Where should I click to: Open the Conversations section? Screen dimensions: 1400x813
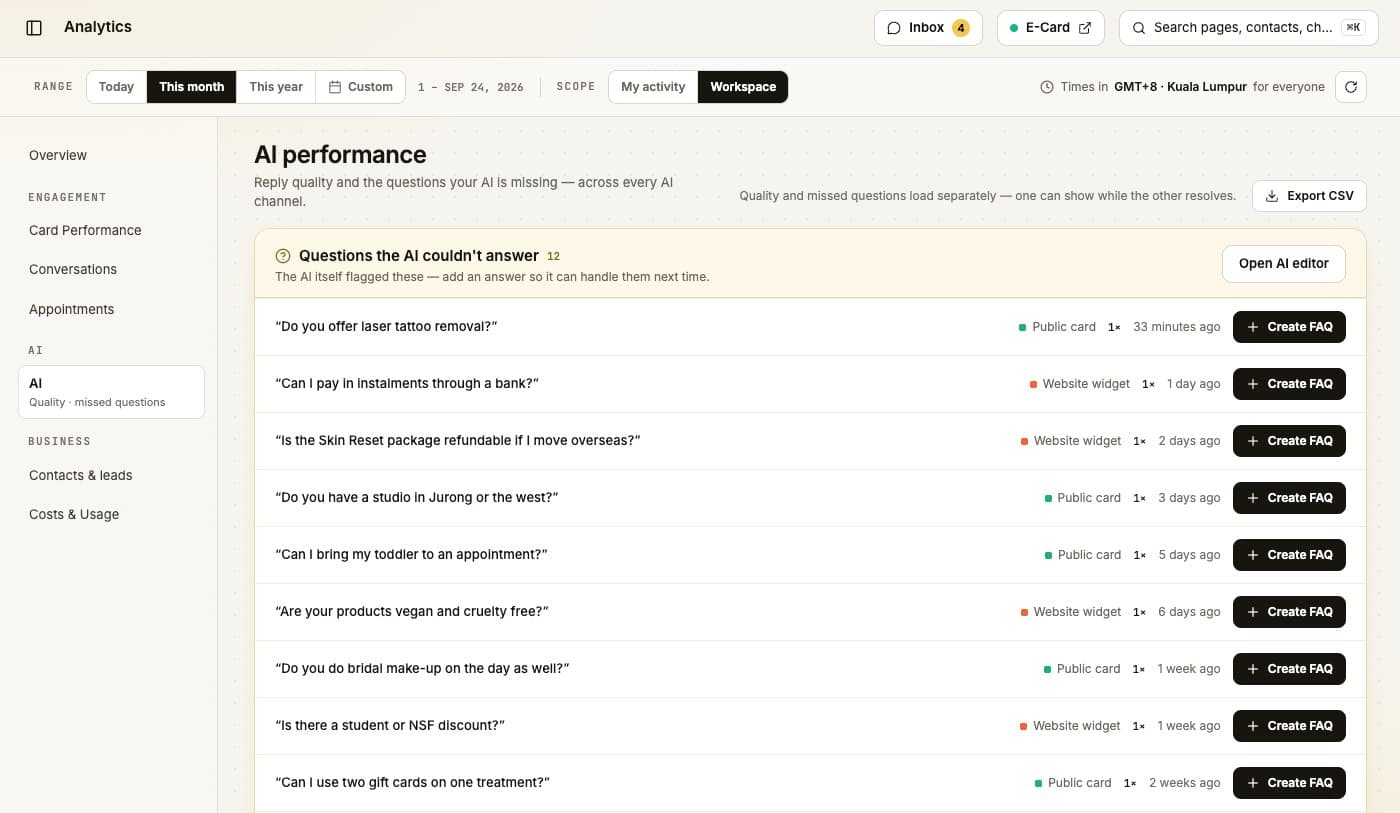pos(111,269)
